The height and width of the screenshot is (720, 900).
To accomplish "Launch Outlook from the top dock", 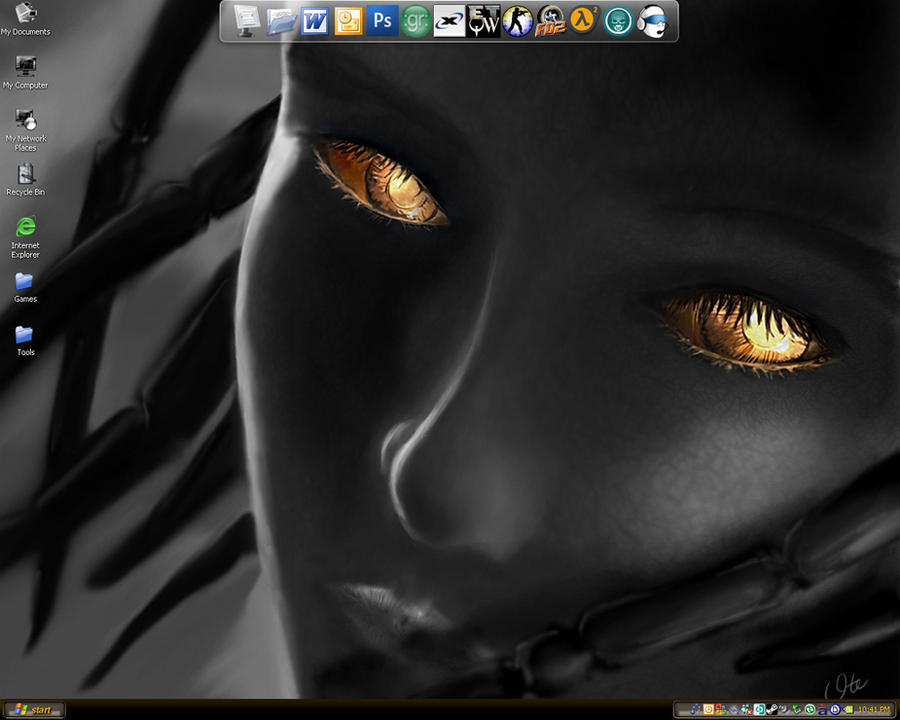I will pos(348,22).
